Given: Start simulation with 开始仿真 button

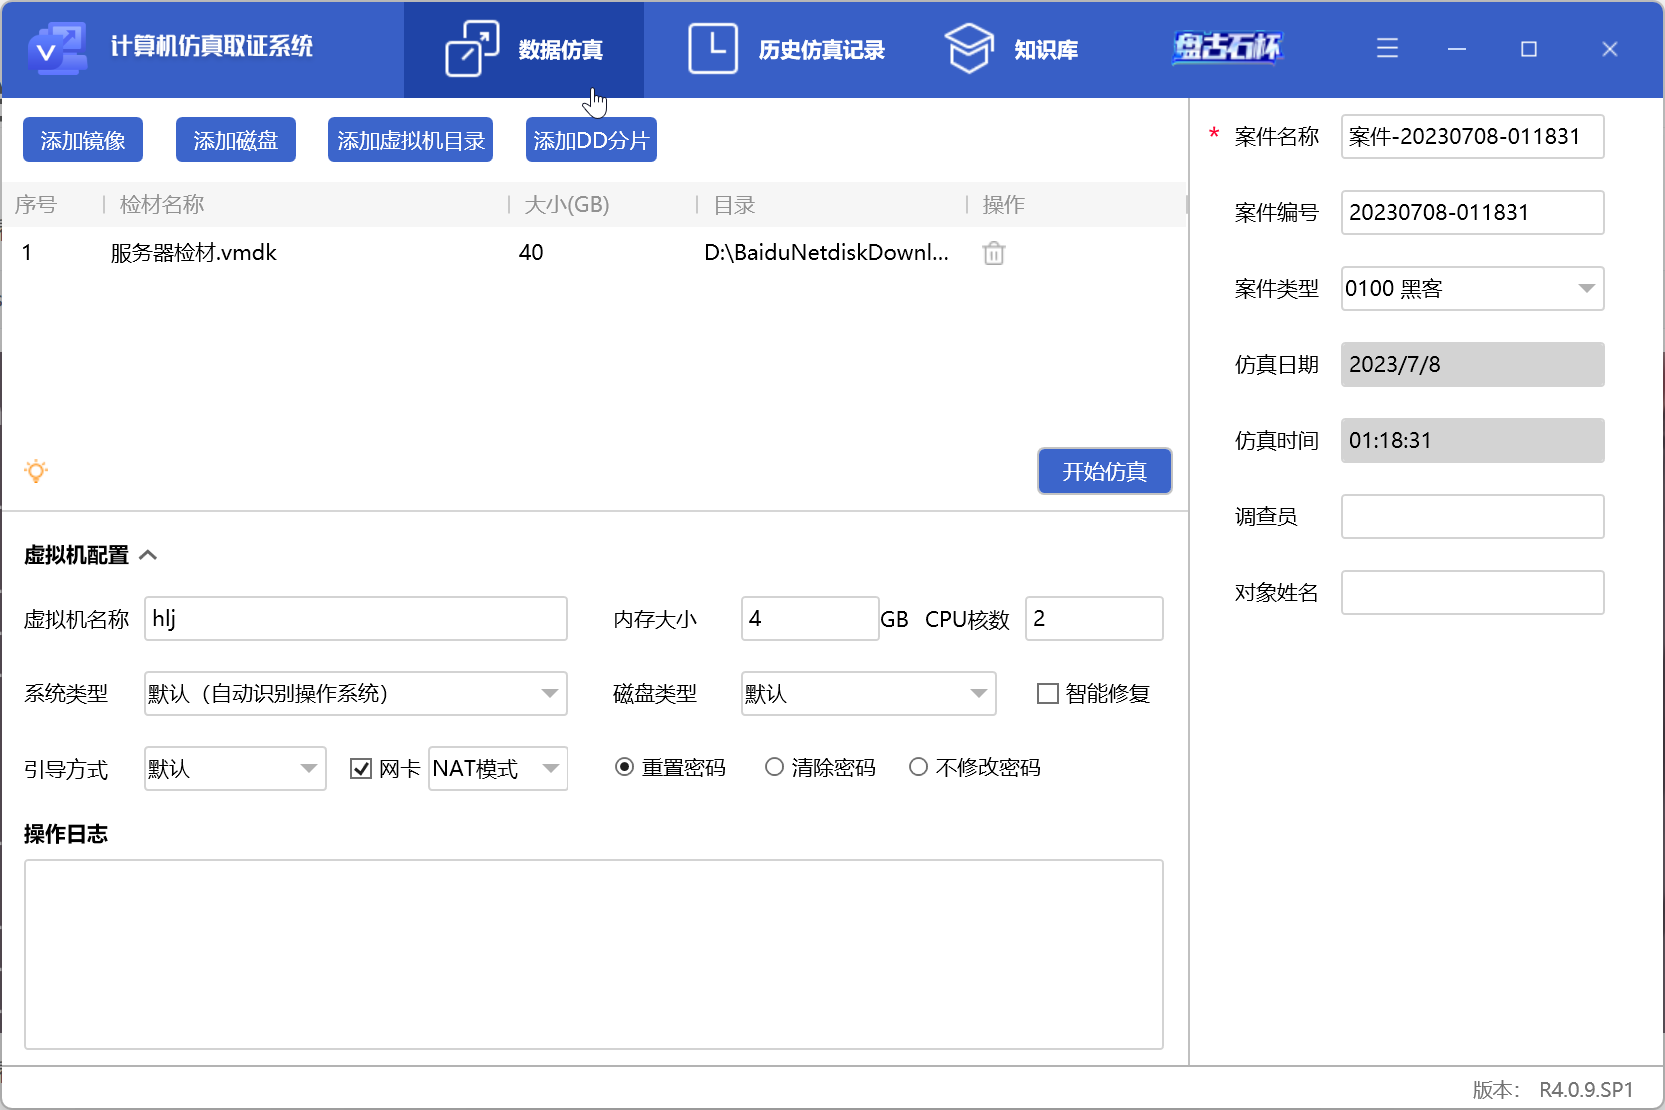Looking at the screenshot, I should point(1105,471).
